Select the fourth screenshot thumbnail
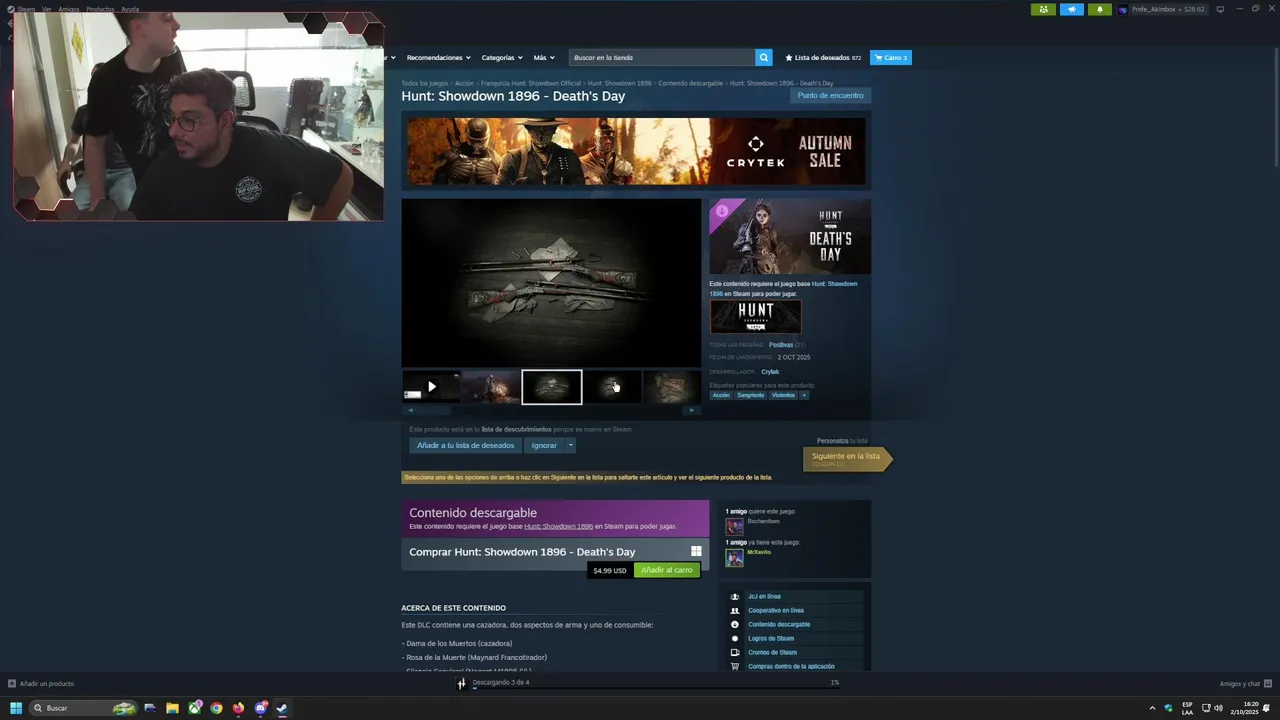The width and height of the screenshot is (1280, 720). (612, 387)
